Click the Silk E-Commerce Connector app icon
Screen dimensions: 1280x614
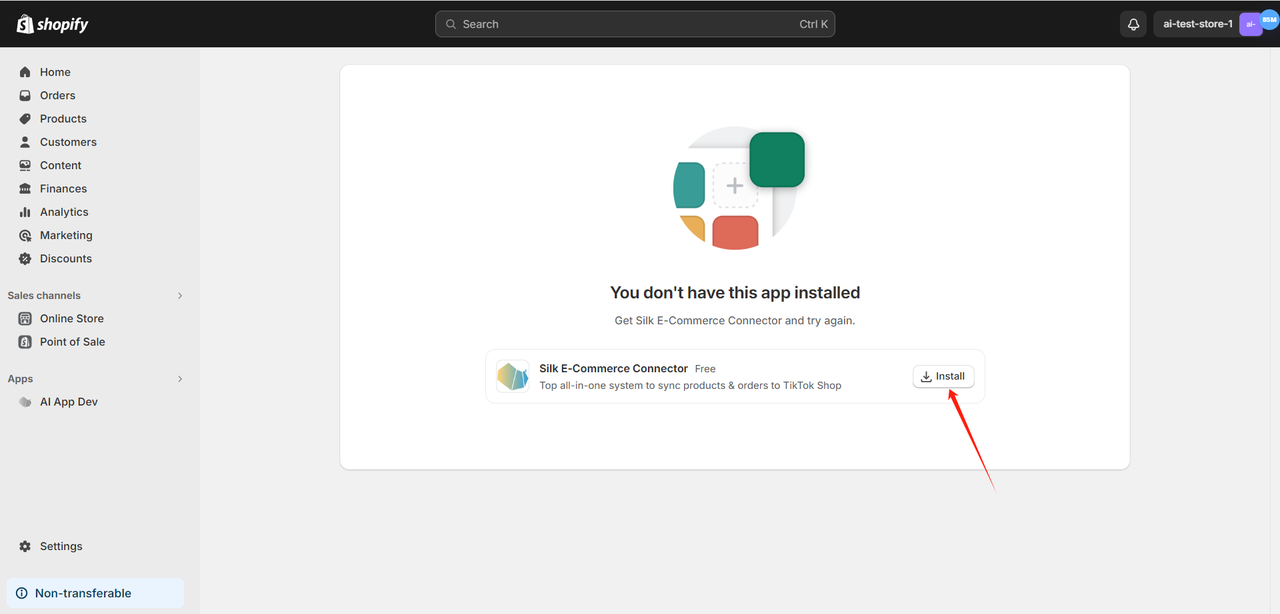(513, 376)
